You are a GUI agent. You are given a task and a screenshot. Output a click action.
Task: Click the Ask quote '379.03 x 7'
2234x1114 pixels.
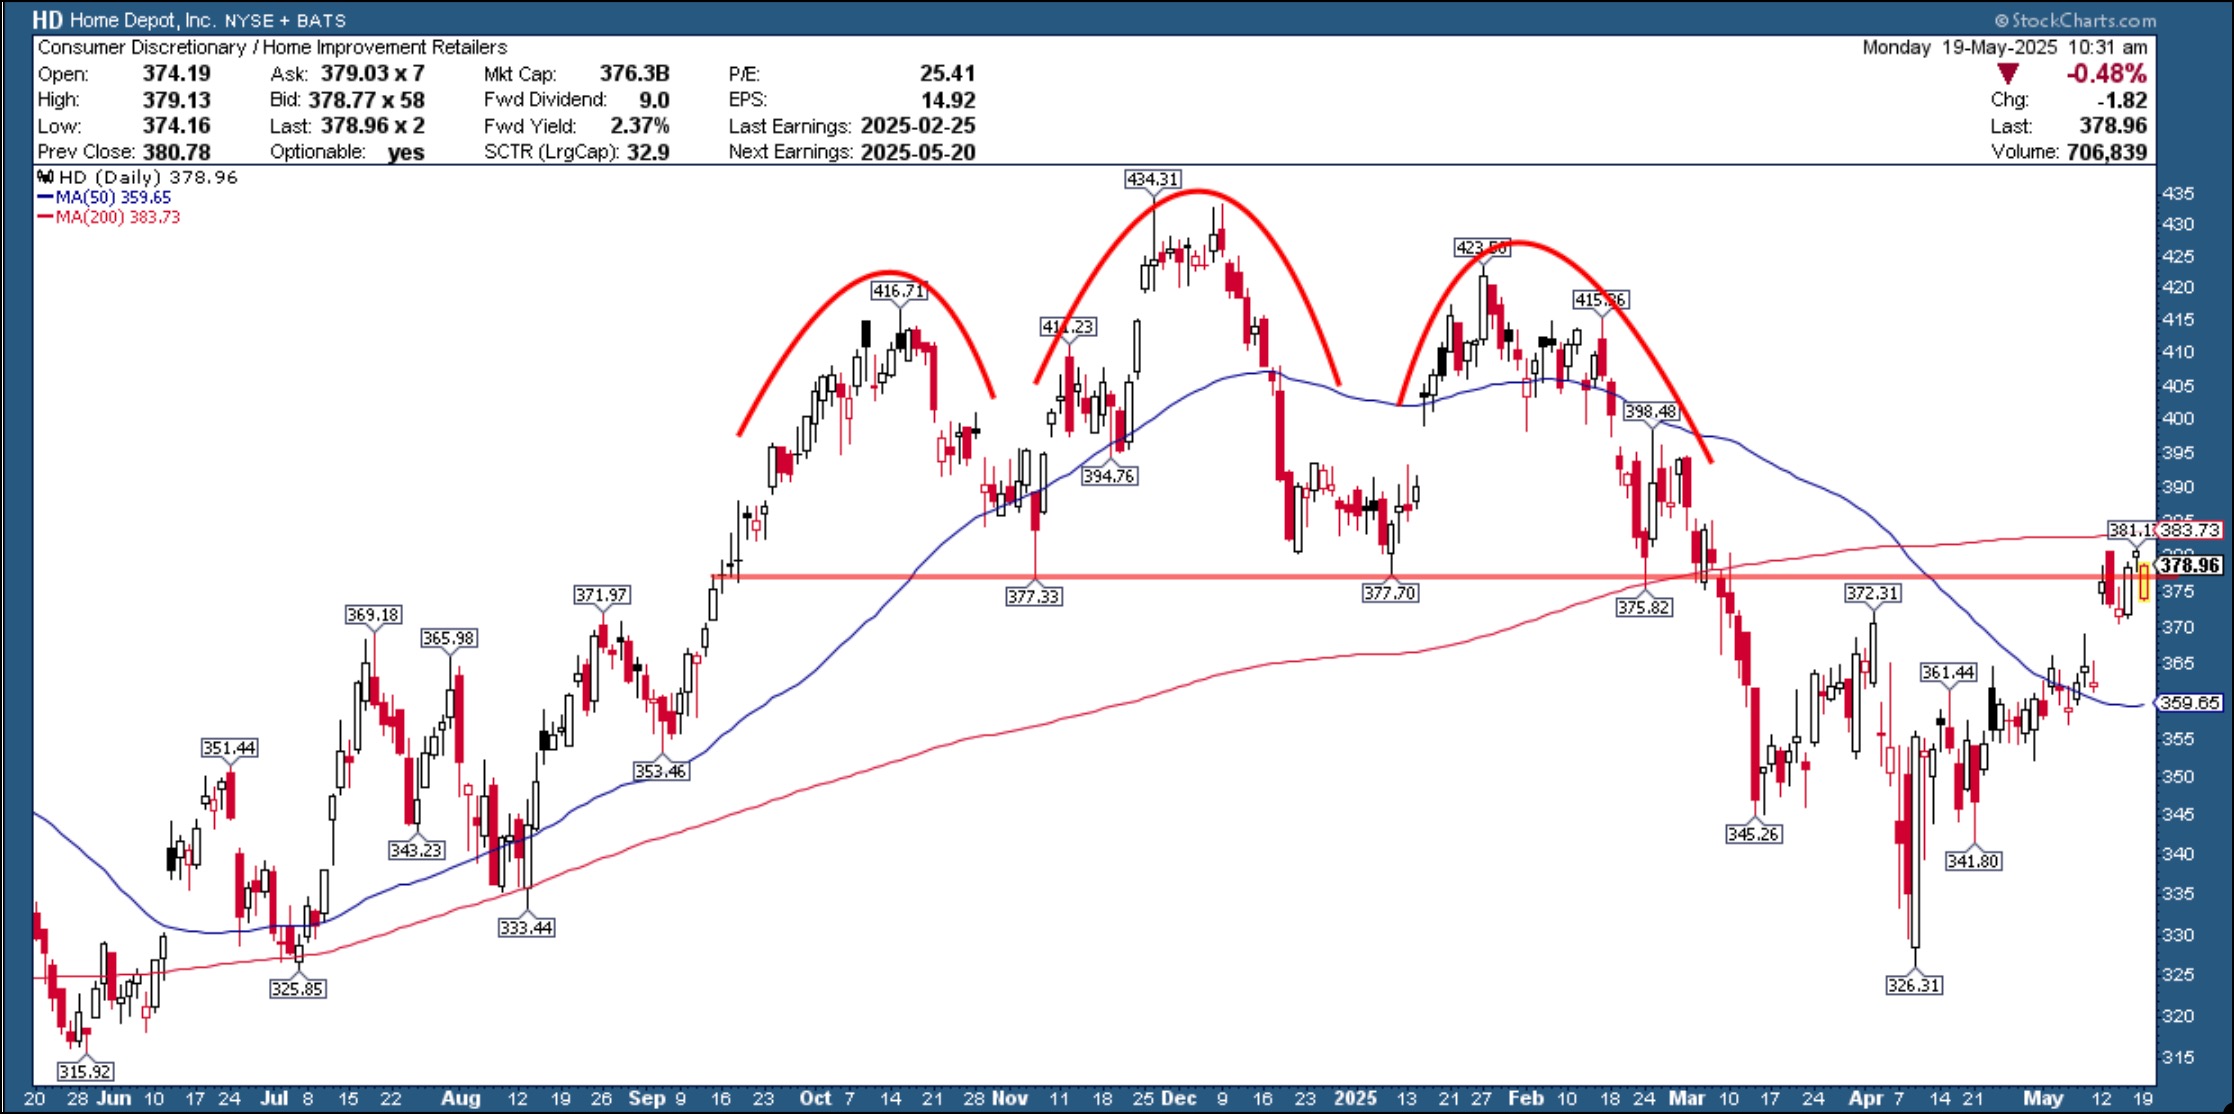tap(372, 73)
